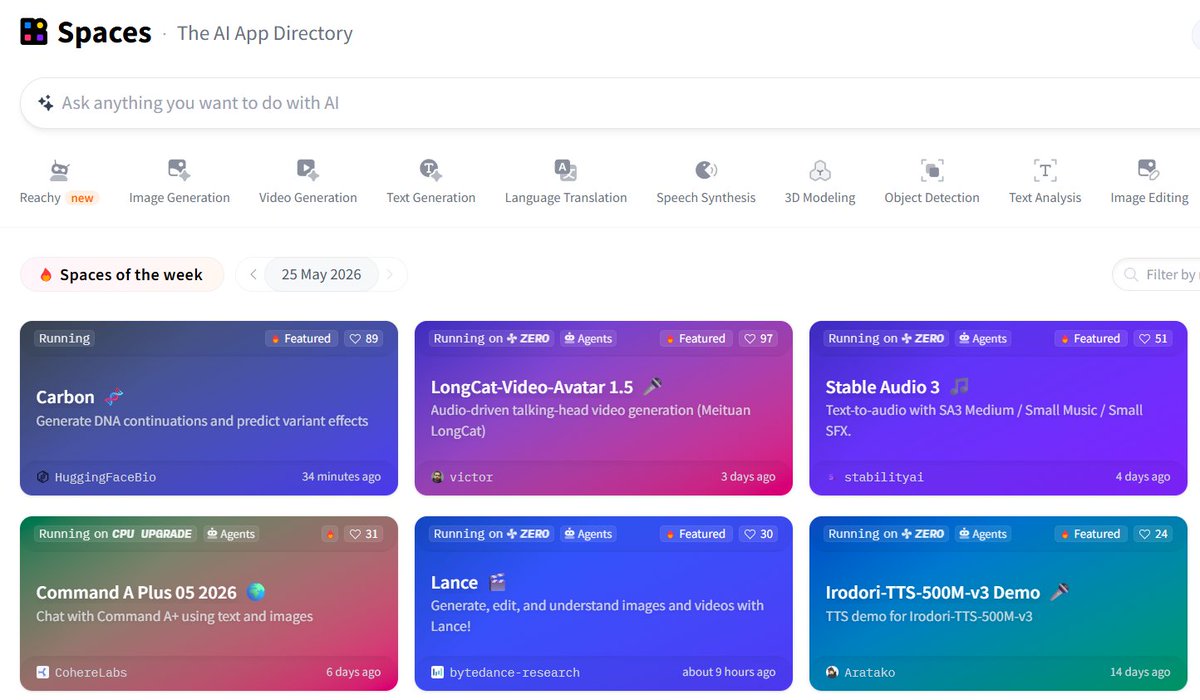Open the Command A Plus 05 2026 title
The image size is (1200, 700).
click(137, 592)
